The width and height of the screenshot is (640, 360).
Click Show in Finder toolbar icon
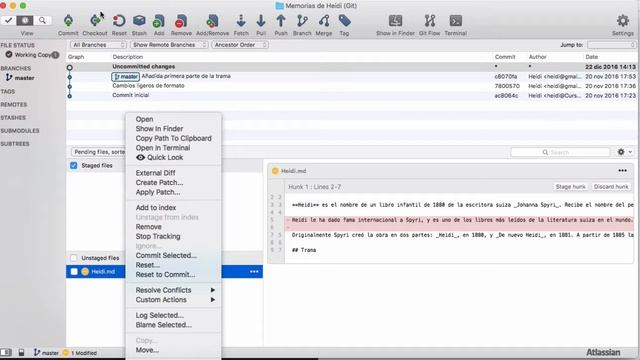395,21
